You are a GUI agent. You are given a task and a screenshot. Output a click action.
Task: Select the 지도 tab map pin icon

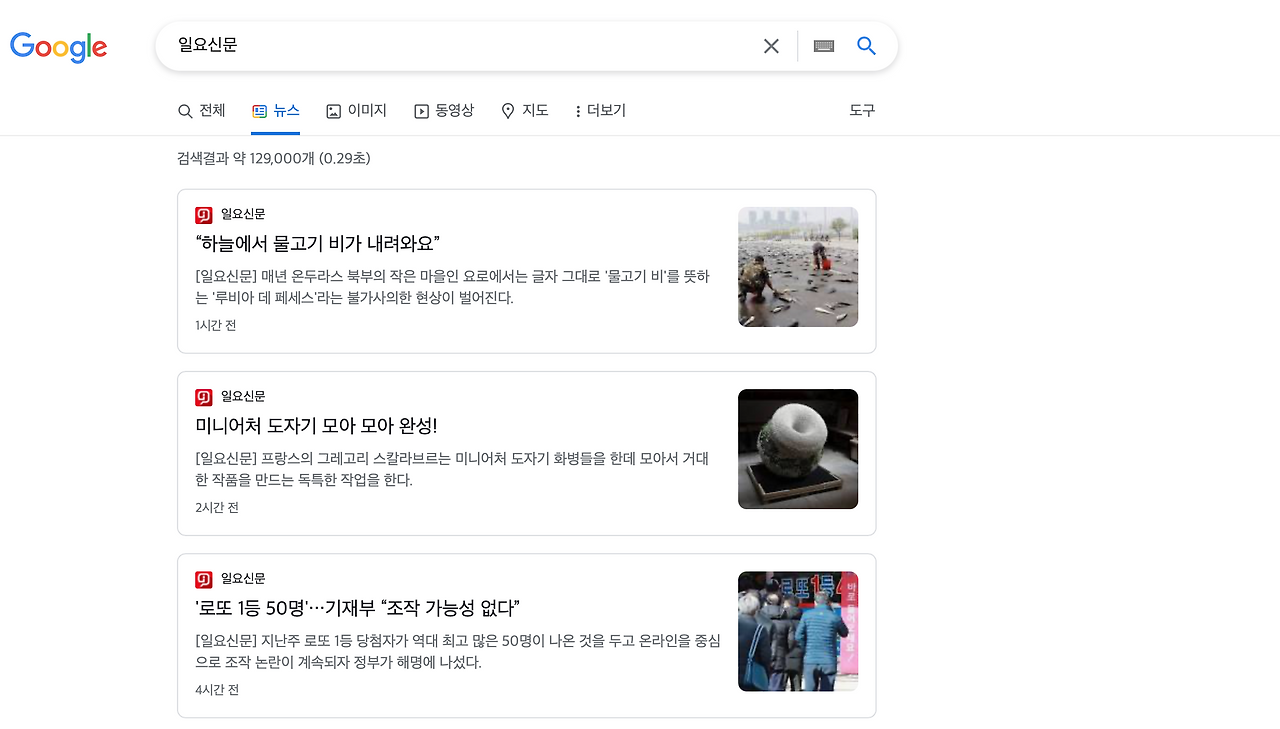tap(507, 110)
